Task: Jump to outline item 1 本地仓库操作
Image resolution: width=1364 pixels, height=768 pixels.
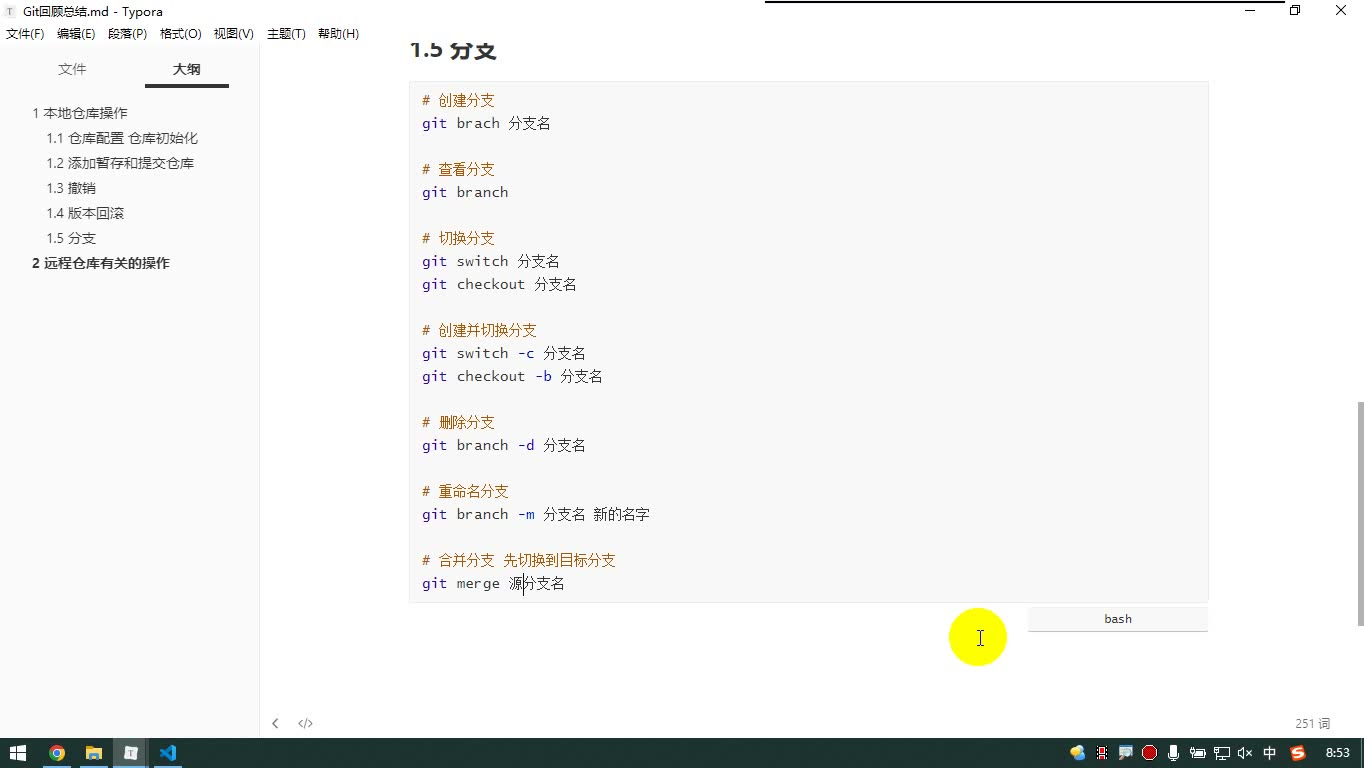Action: tap(80, 113)
